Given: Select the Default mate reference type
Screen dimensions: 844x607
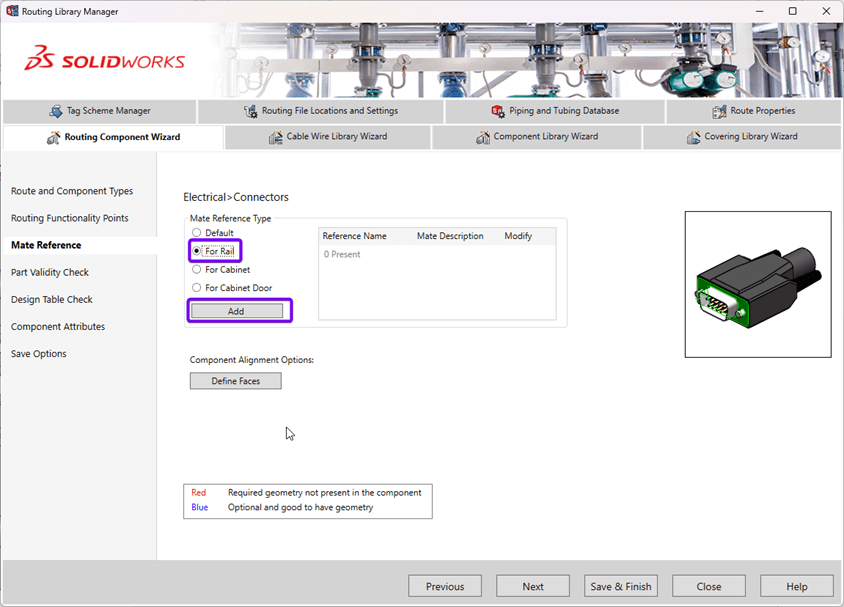Looking at the screenshot, I should tap(196, 232).
